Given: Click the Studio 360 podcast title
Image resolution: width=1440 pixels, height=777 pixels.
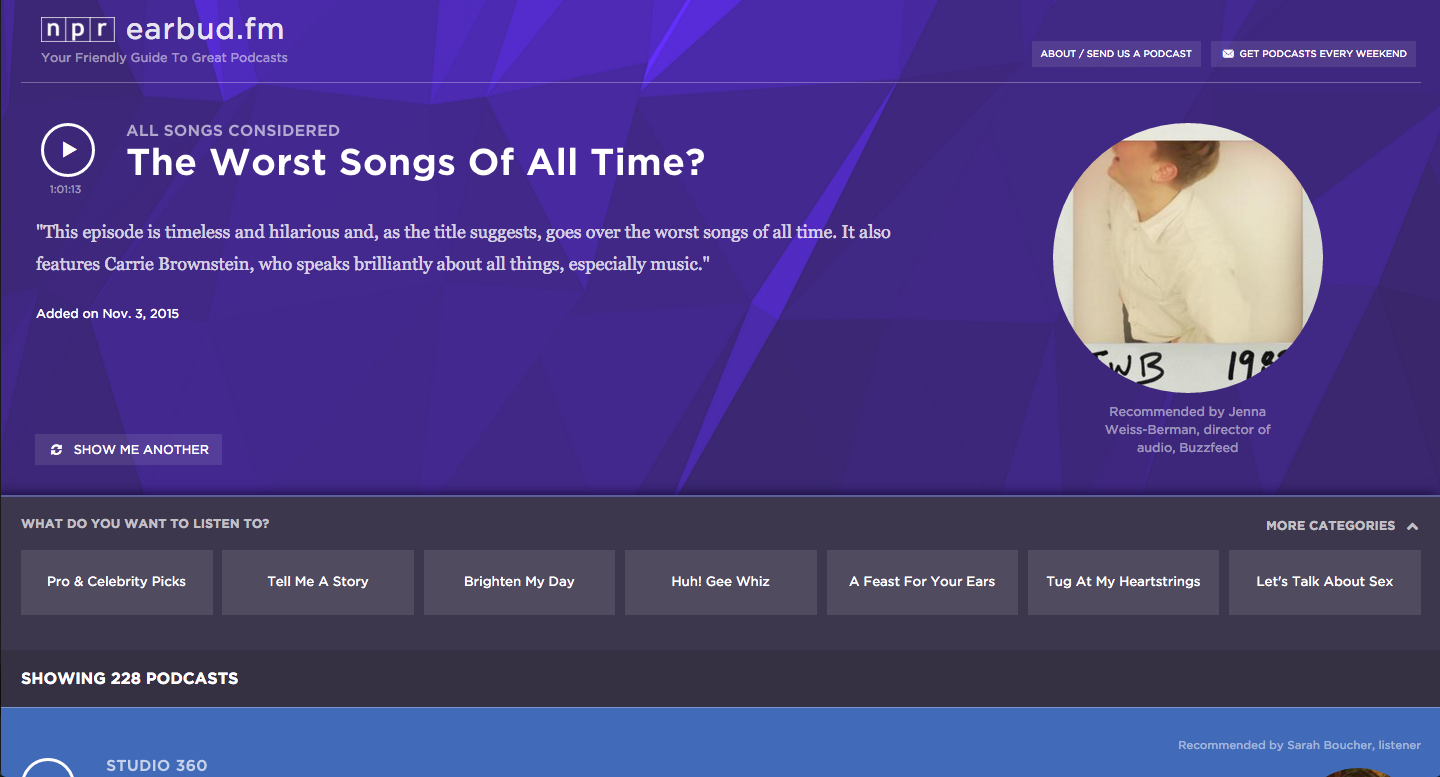Looking at the screenshot, I should [157, 766].
